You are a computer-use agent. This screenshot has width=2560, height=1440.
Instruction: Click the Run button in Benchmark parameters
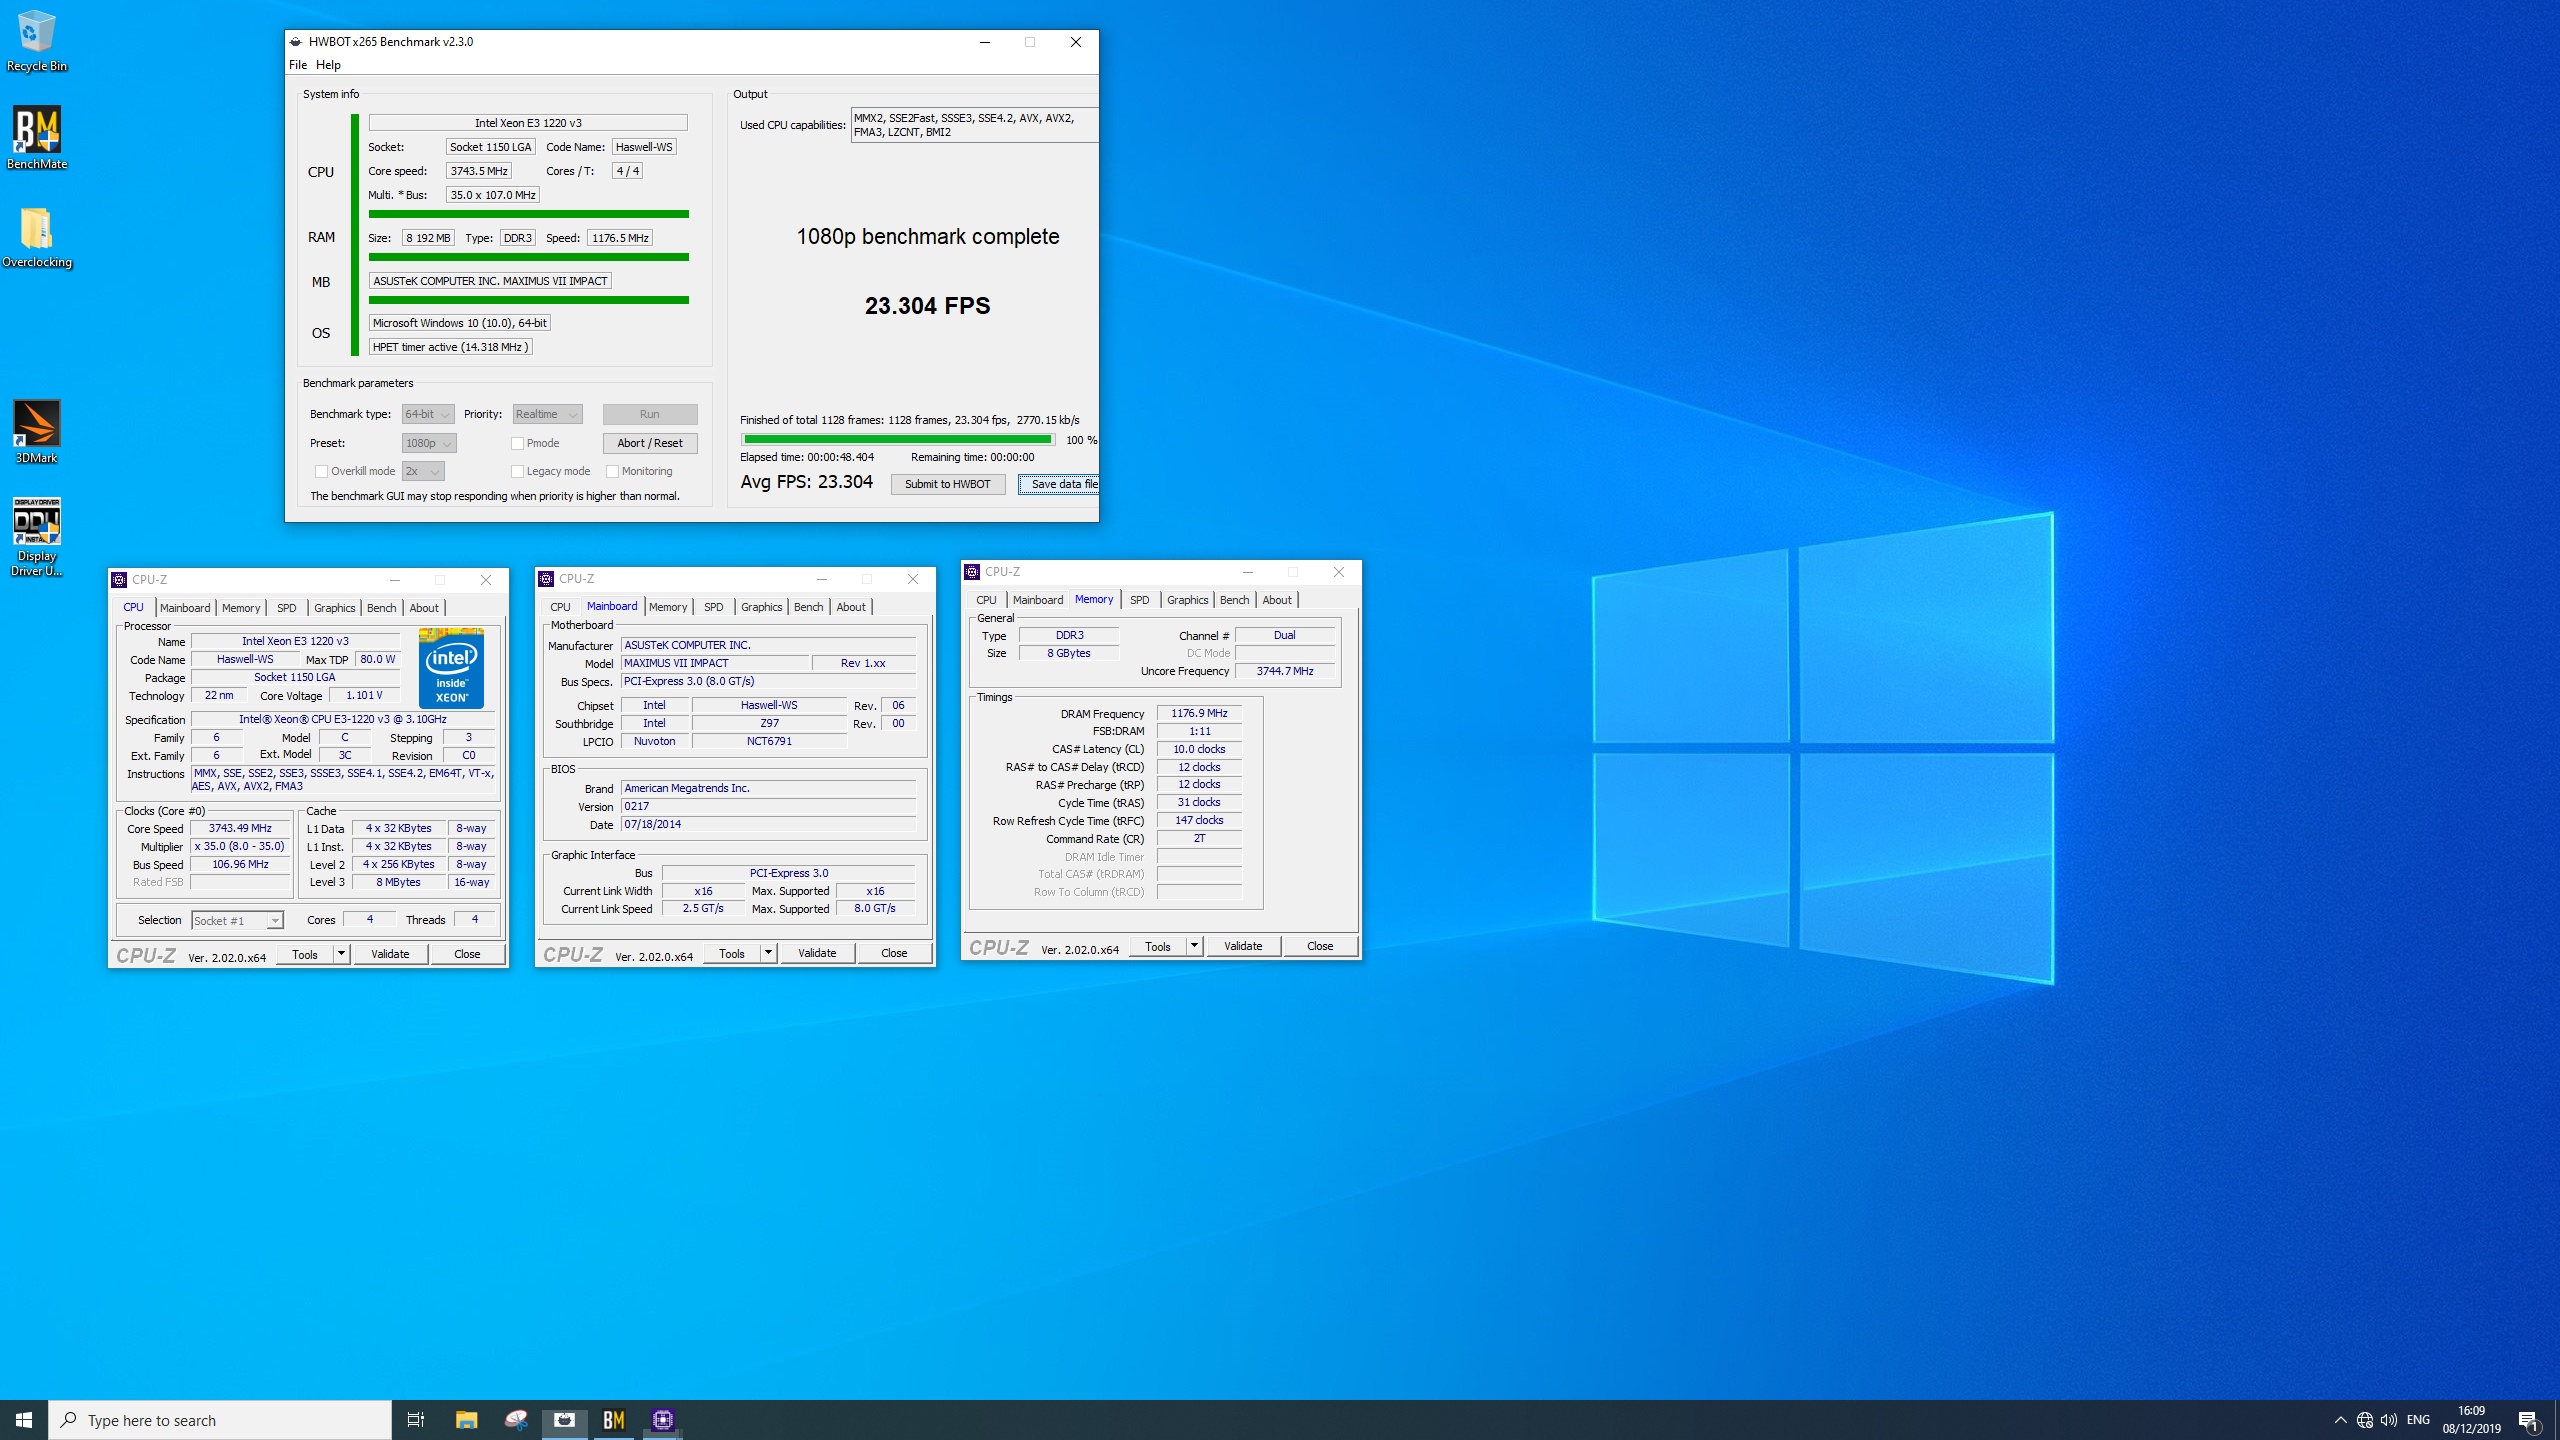pyautogui.click(x=650, y=414)
